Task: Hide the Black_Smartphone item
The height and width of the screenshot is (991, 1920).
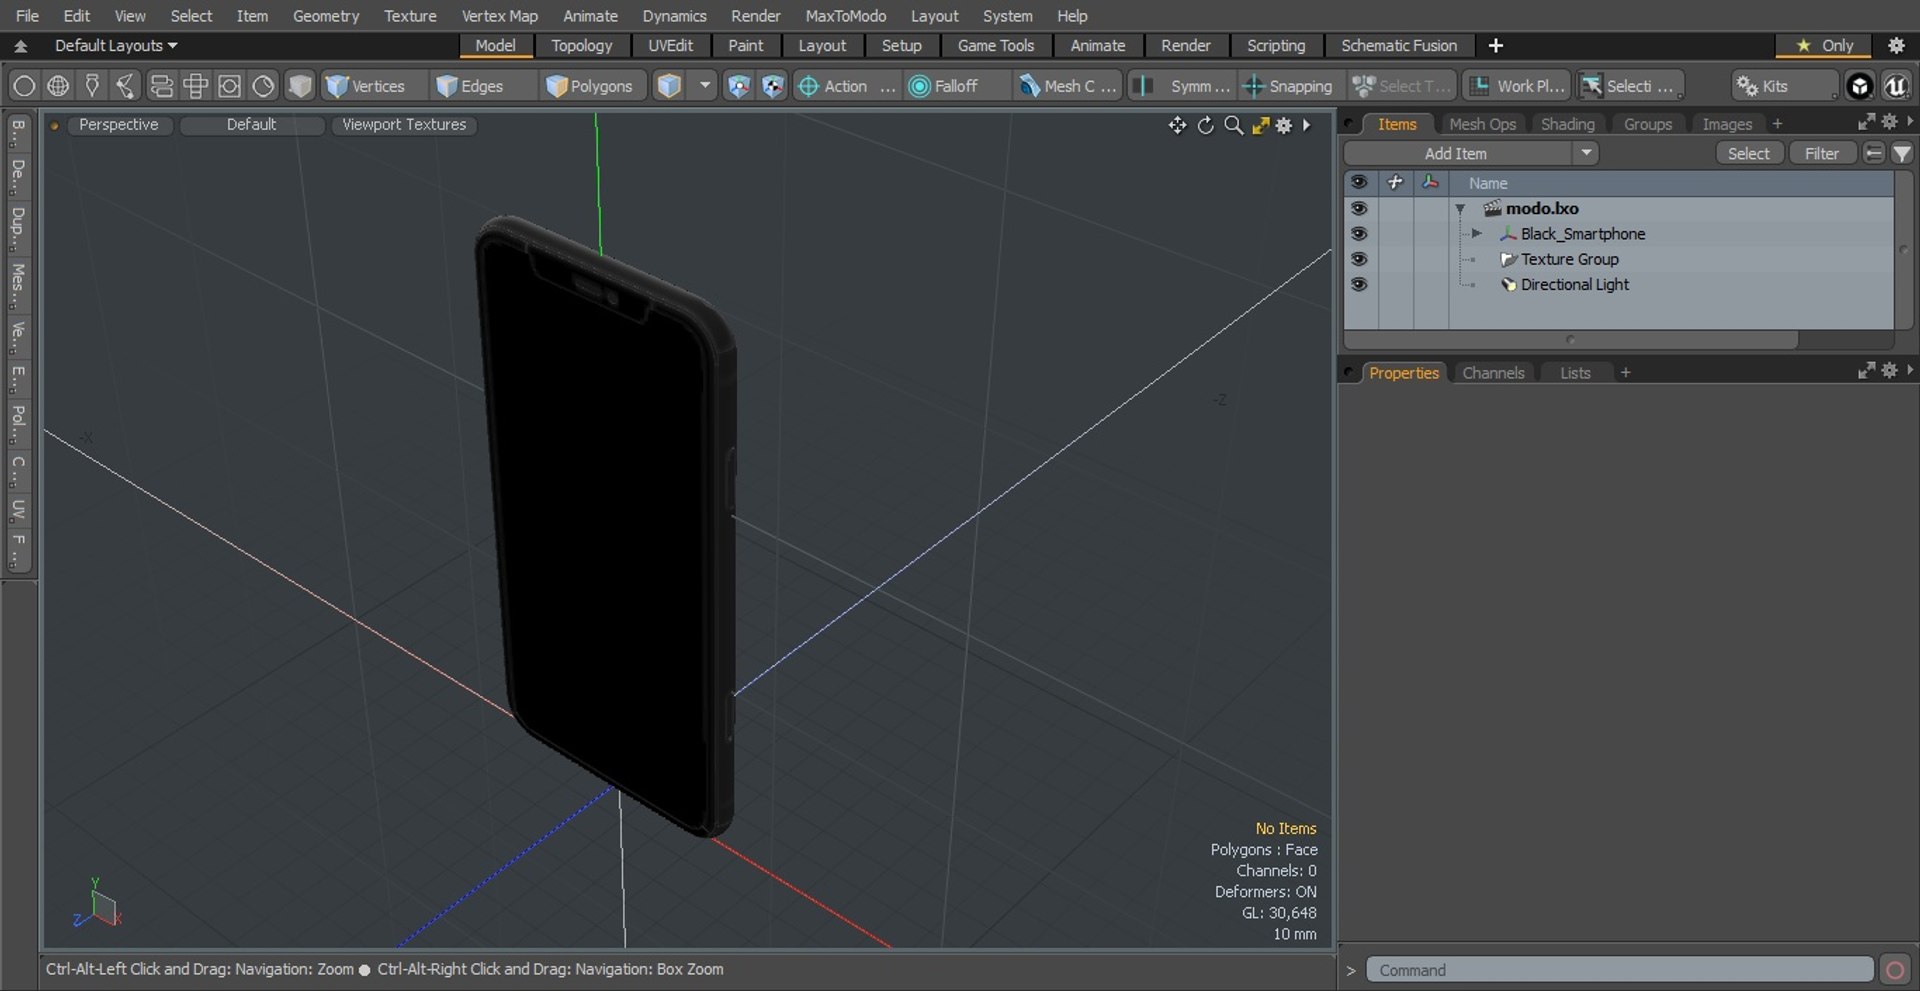Action: tap(1358, 233)
